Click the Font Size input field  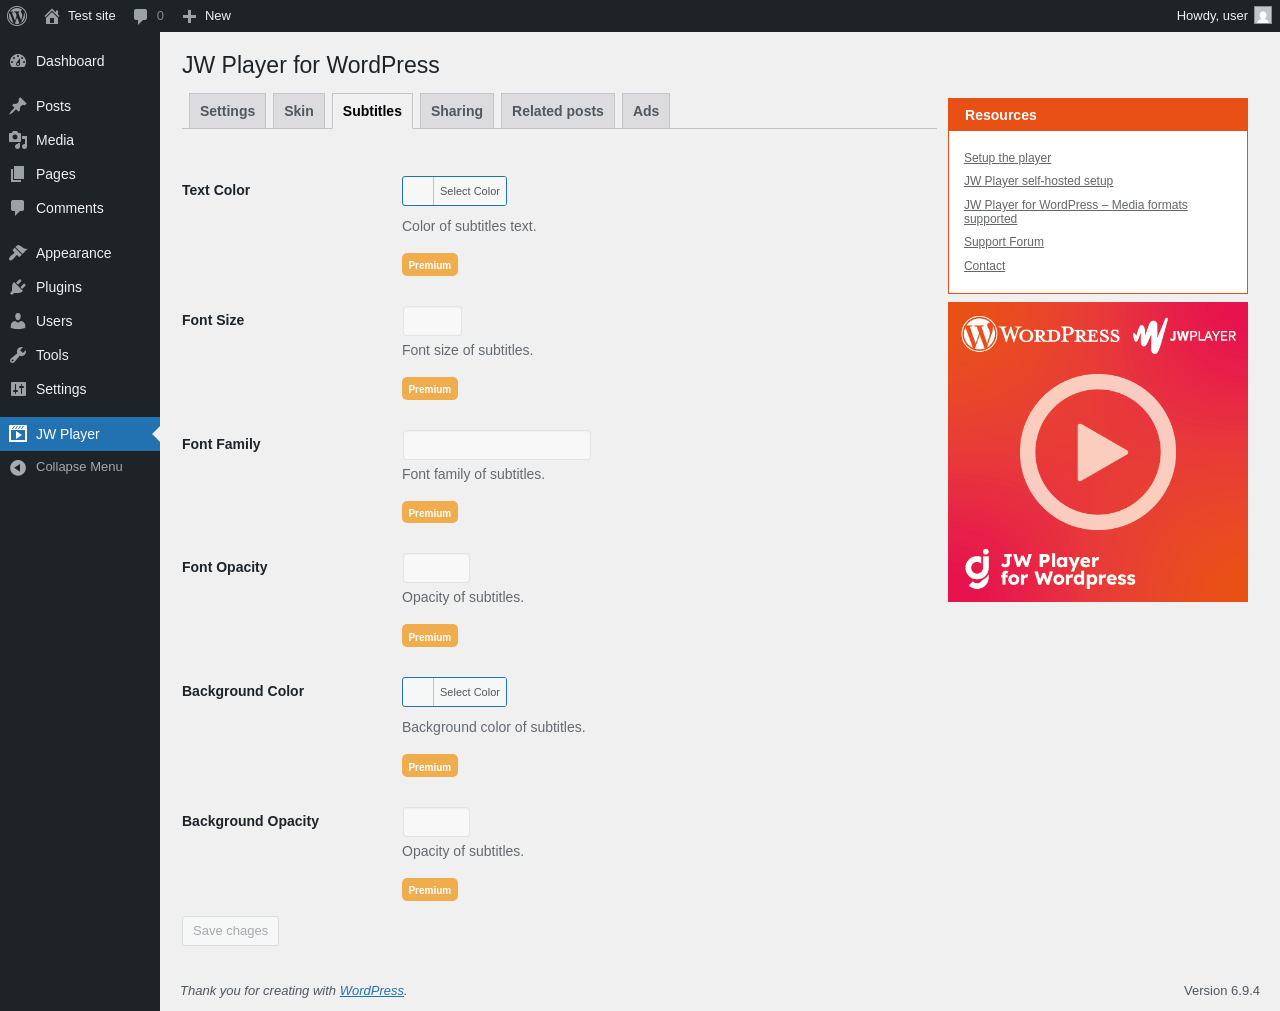tap(432, 321)
